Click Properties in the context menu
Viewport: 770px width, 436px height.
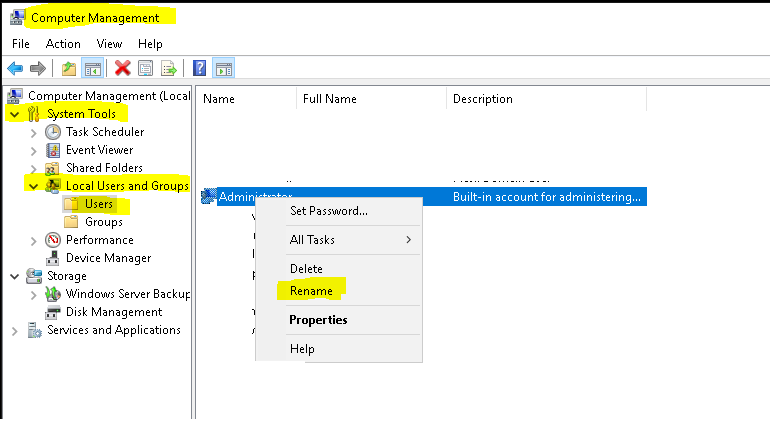(x=318, y=320)
